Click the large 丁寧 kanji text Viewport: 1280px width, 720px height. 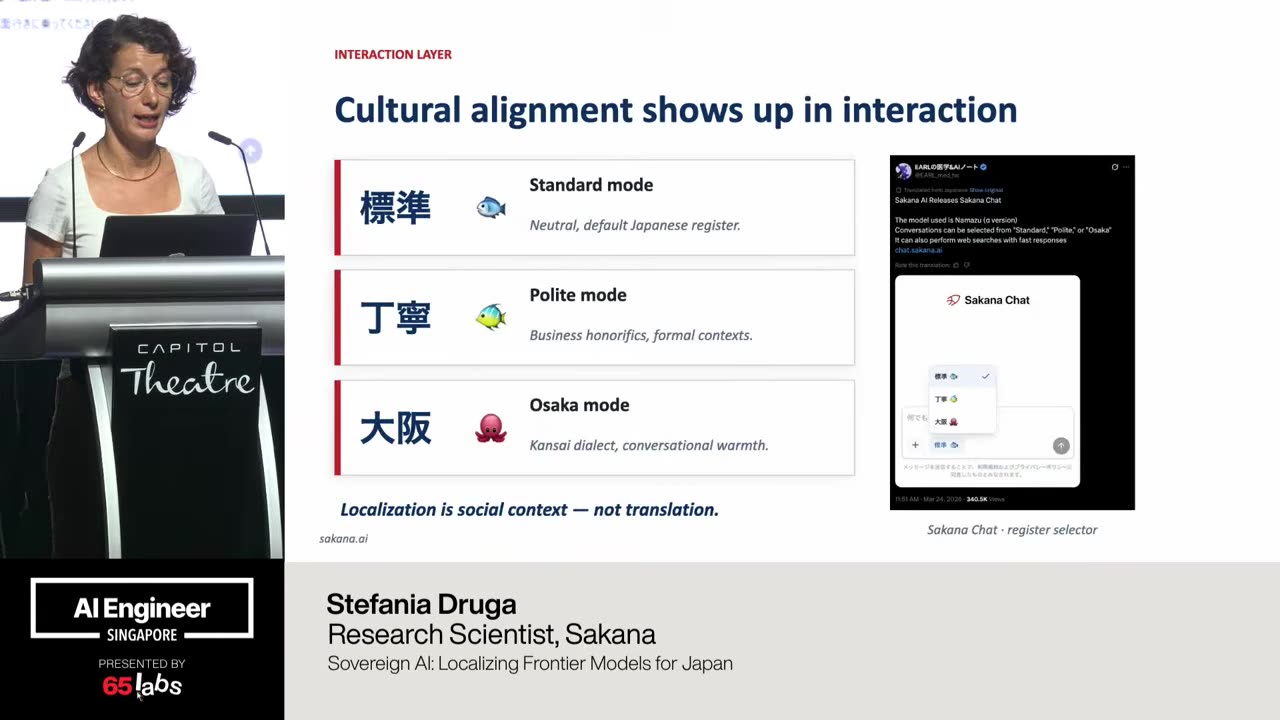[395, 318]
